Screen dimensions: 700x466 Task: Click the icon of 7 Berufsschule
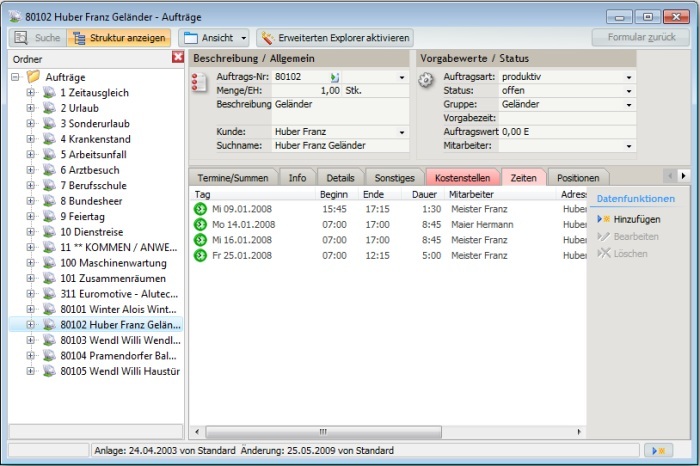[x=49, y=185]
